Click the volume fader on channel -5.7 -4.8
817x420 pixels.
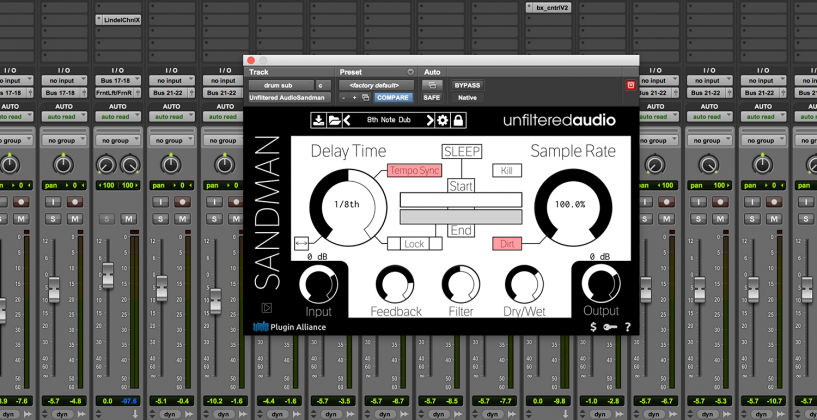[x=54, y=290]
